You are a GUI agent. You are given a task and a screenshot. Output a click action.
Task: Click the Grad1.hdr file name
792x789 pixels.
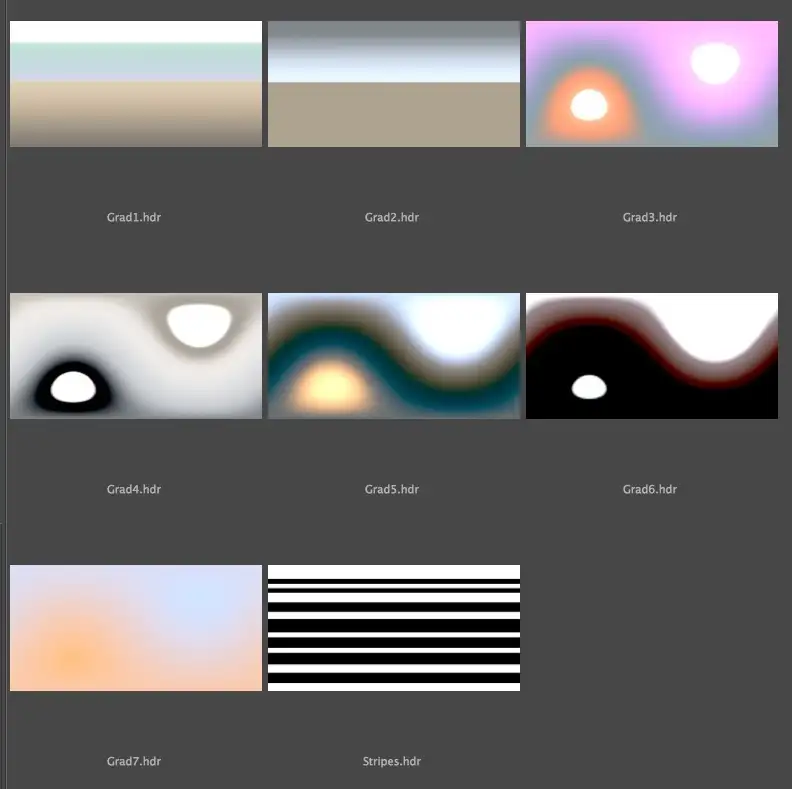(x=134, y=217)
